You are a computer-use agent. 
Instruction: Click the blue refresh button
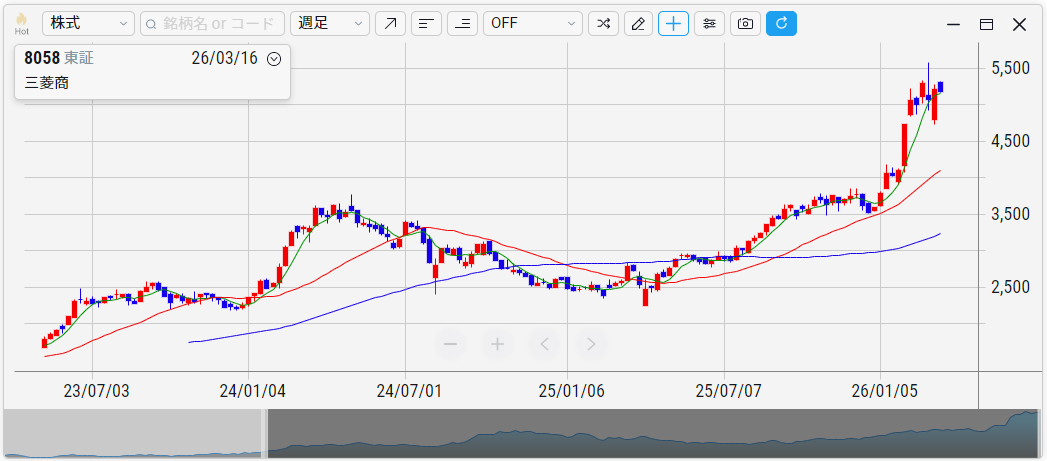pos(781,24)
